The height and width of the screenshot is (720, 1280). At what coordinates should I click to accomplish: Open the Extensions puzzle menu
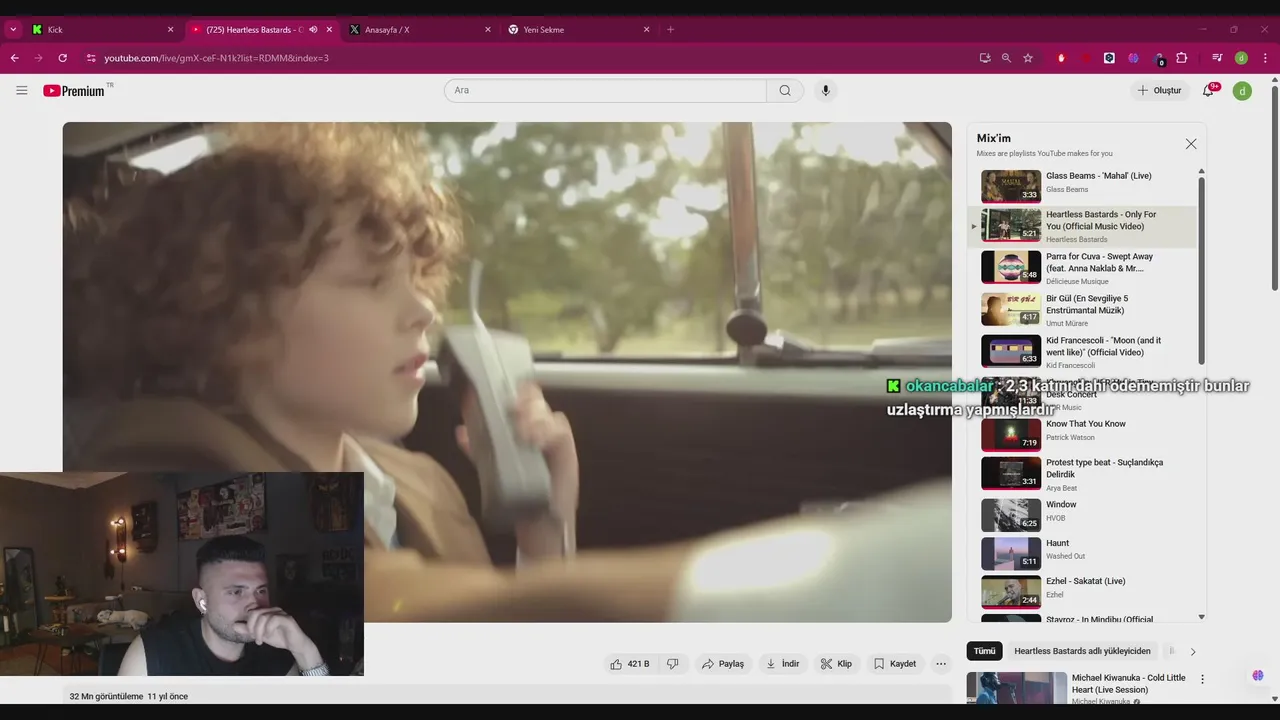coord(1181,58)
